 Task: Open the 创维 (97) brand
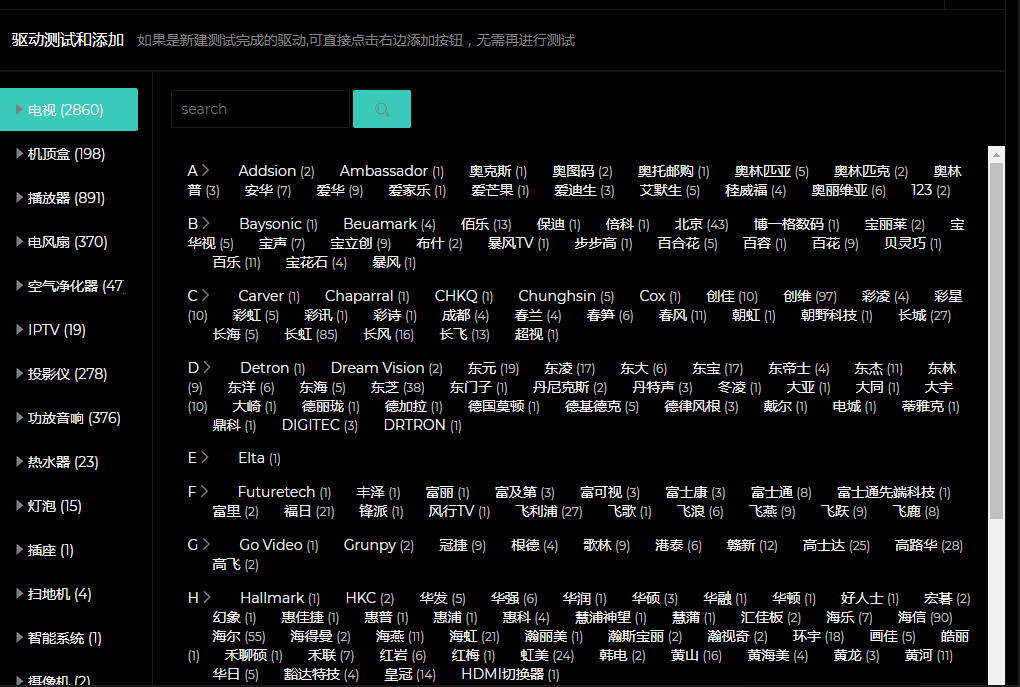(x=810, y=296)
